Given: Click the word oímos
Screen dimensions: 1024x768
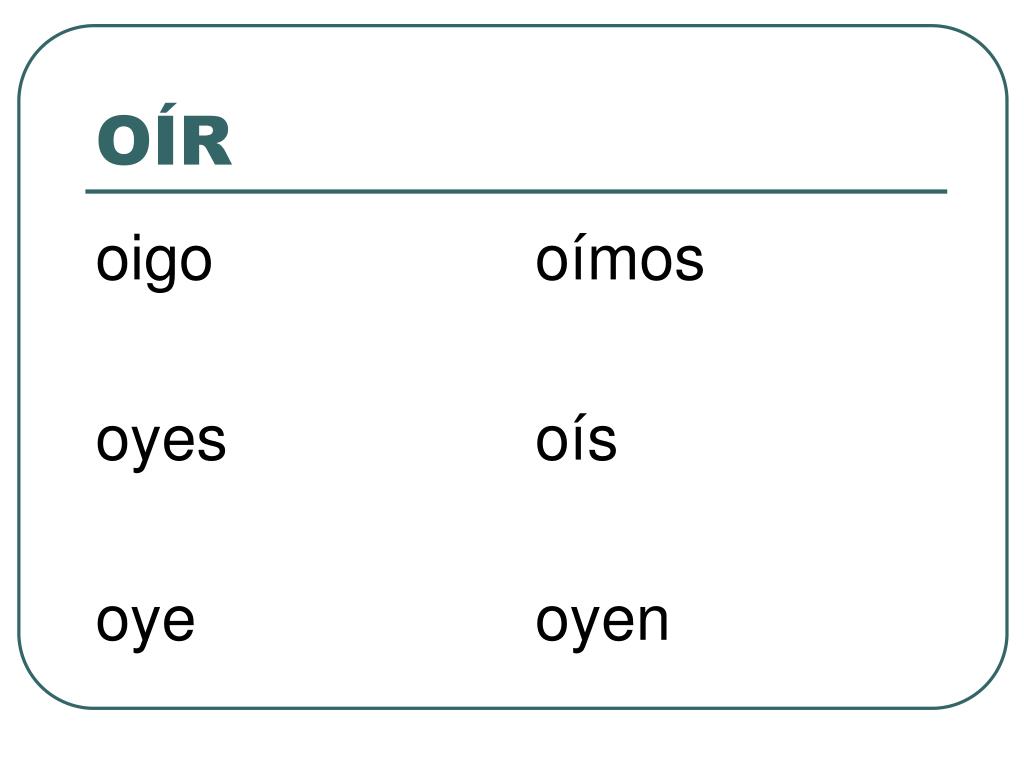Looking at the screenshot, I should (x=619, y=261).
